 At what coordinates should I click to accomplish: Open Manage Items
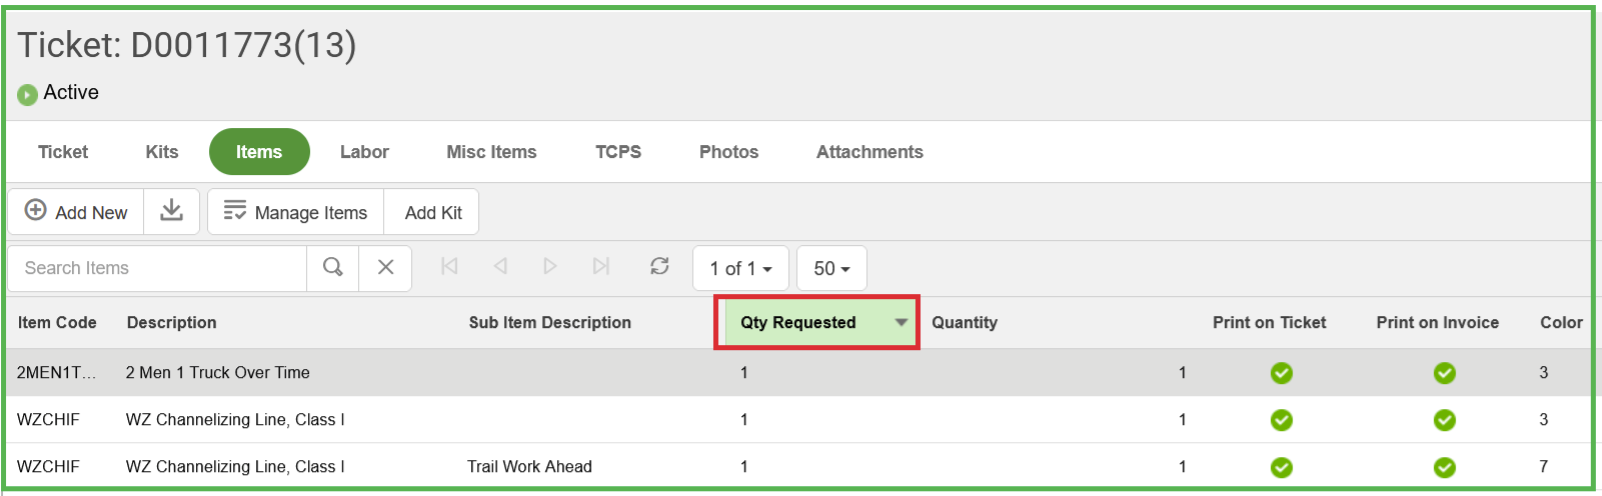coord(296,212)
